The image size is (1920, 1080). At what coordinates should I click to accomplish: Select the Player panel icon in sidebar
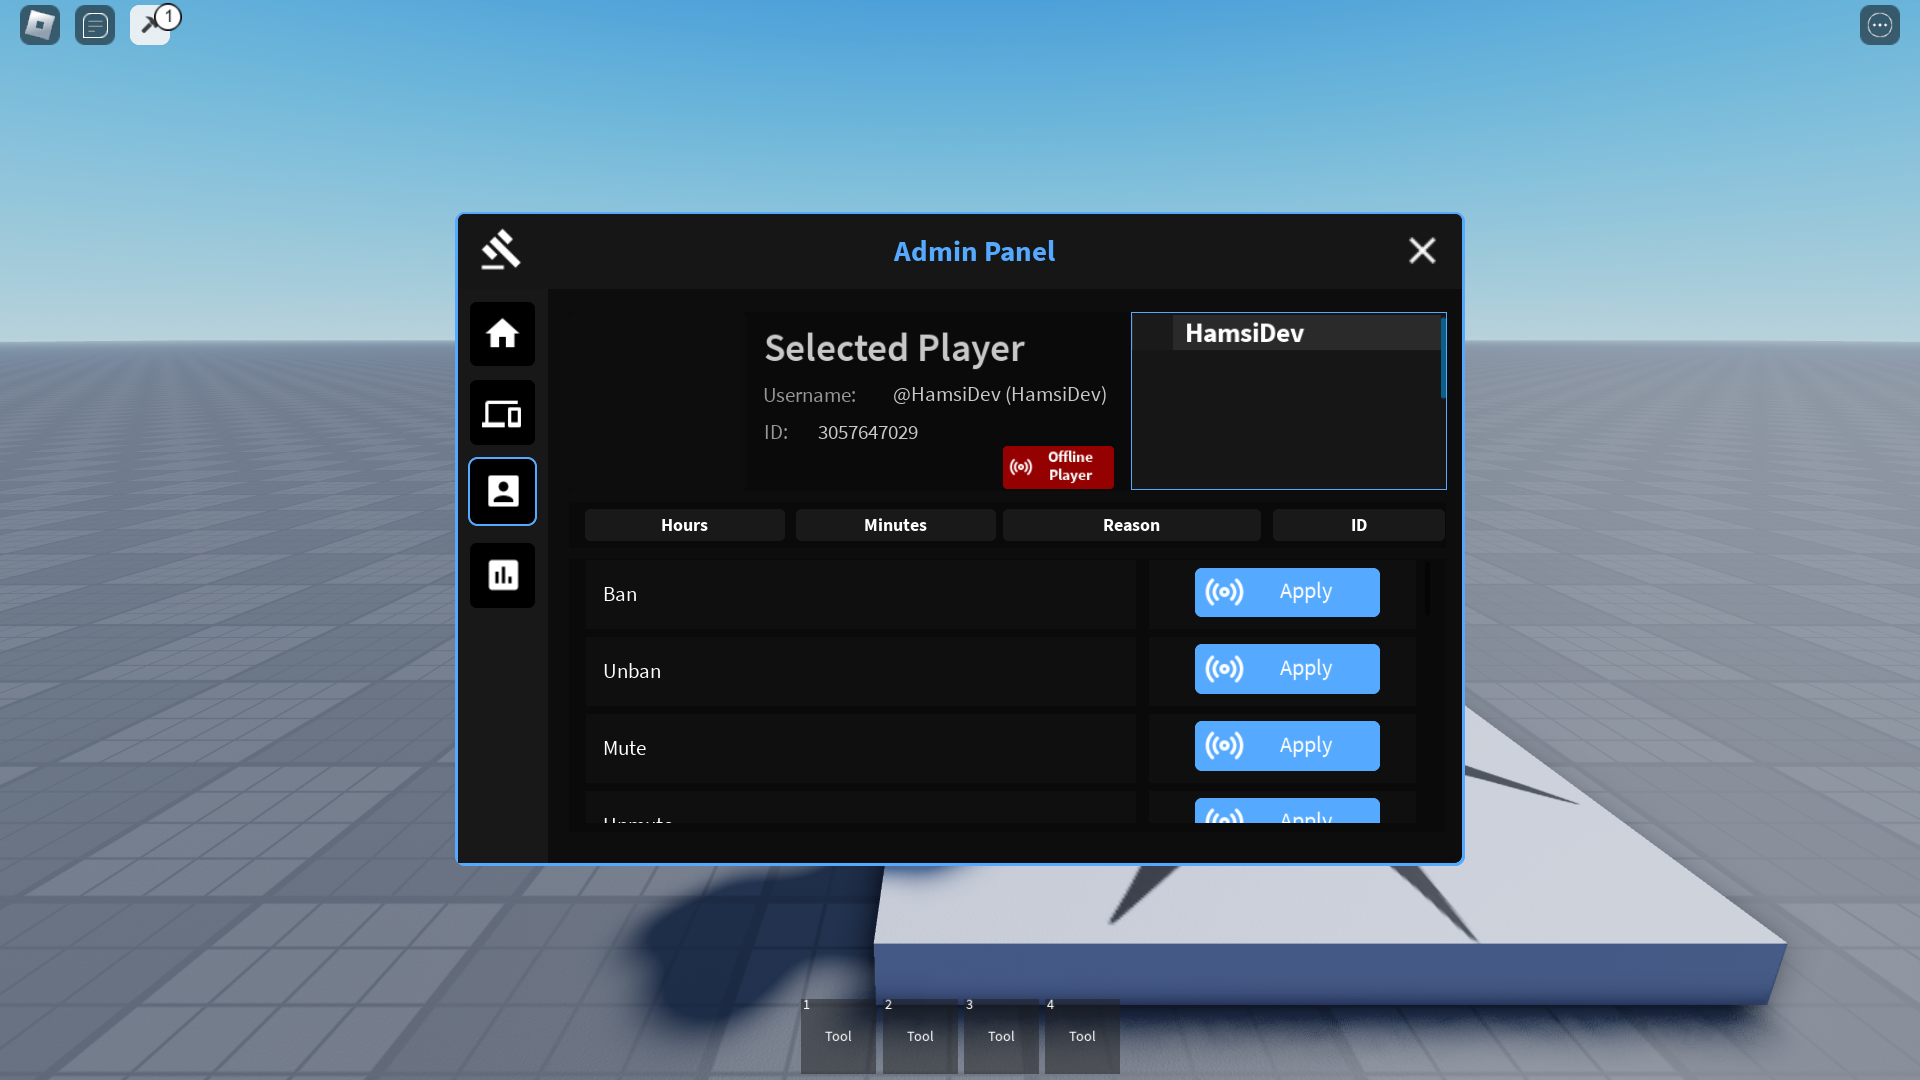(502, 491)
